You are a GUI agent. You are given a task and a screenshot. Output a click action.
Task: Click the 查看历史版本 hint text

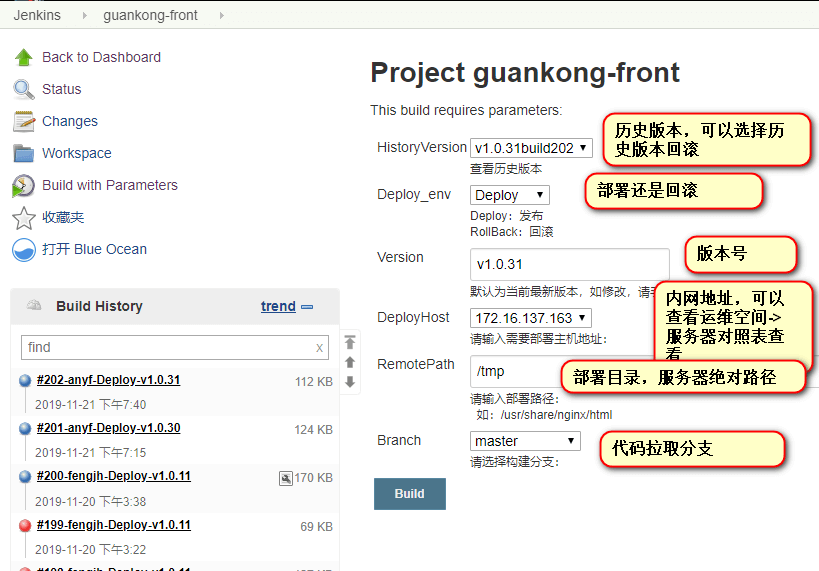coord(506,169)
